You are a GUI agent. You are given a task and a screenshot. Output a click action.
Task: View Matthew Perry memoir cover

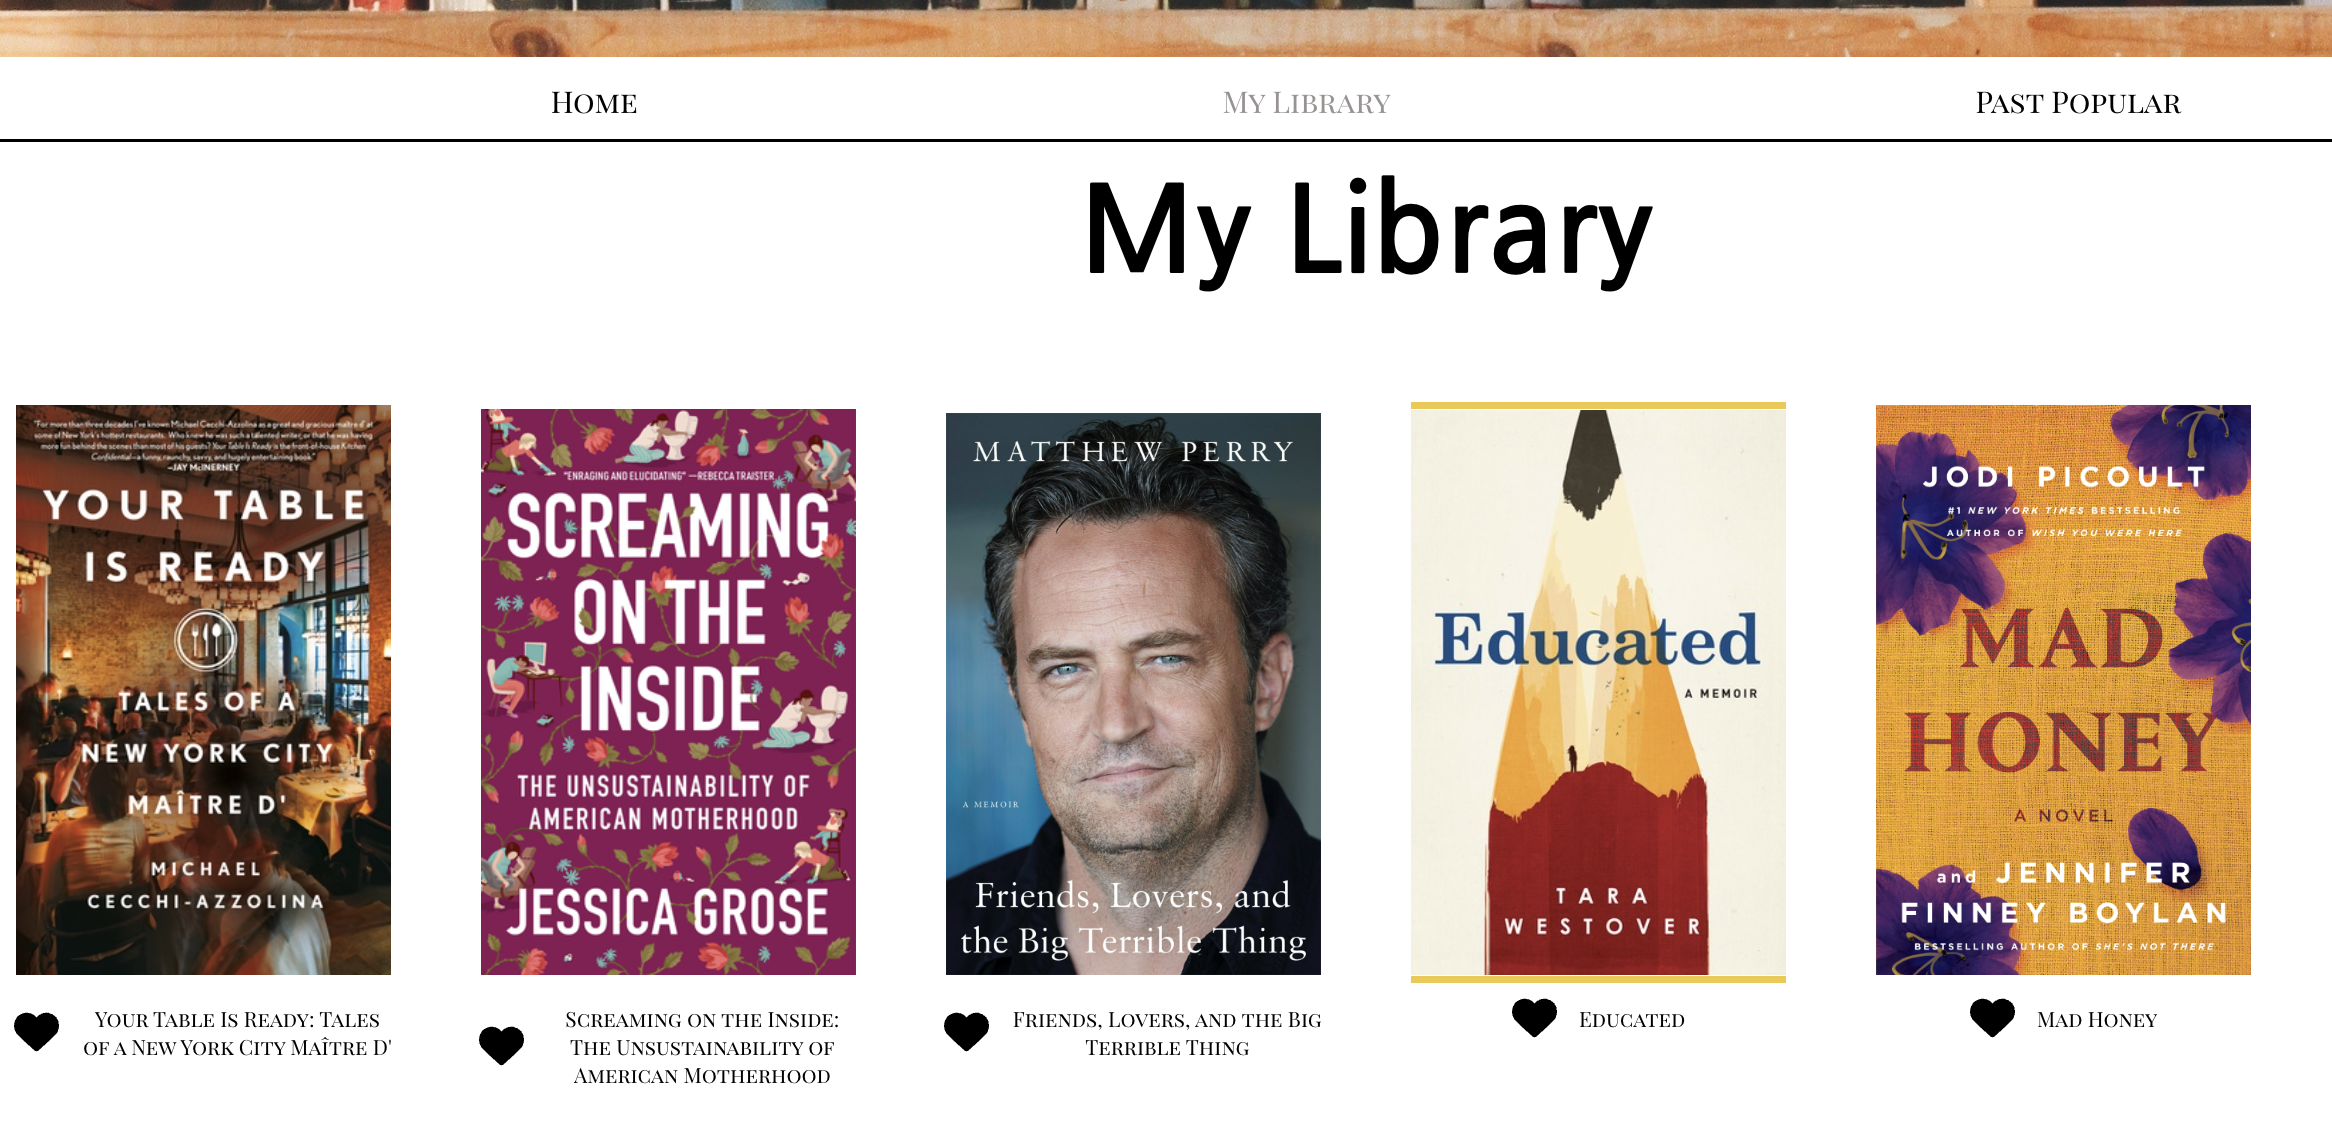pyautogui.click(x=1133, y=694)
